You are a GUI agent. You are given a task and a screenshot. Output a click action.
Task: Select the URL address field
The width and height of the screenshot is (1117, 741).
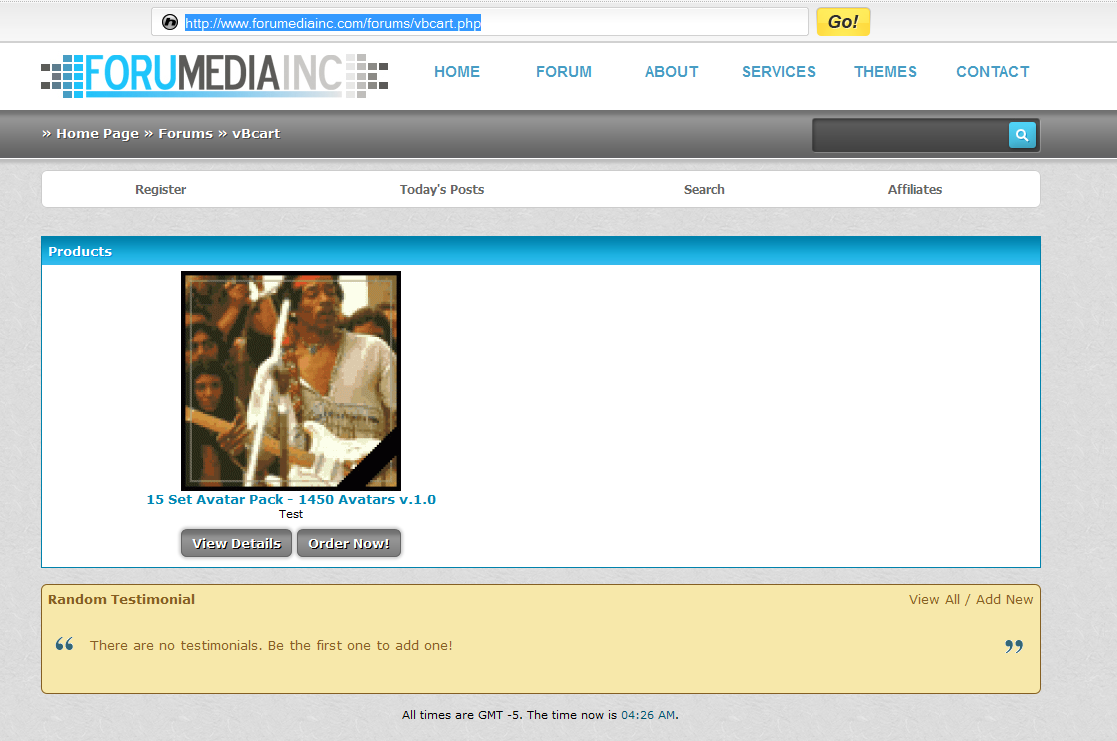479,22
